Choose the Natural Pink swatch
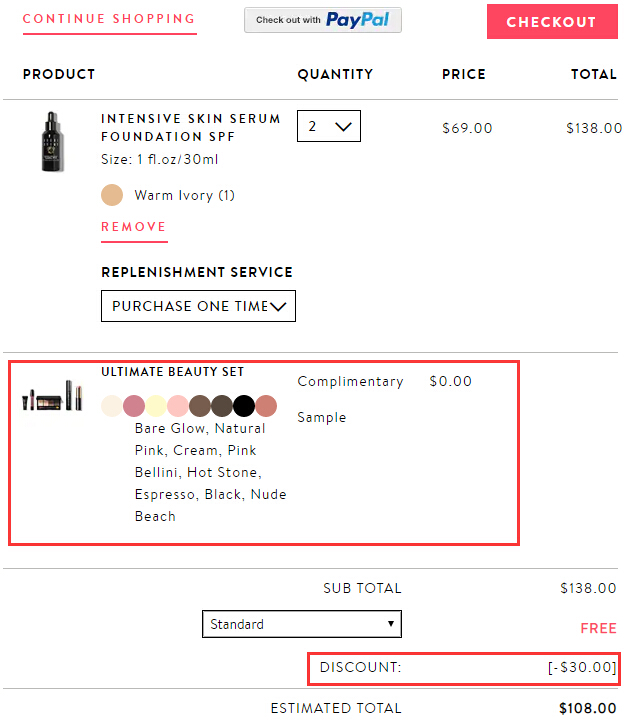Screen dimensions: 624x728 [x=134, y=406]
